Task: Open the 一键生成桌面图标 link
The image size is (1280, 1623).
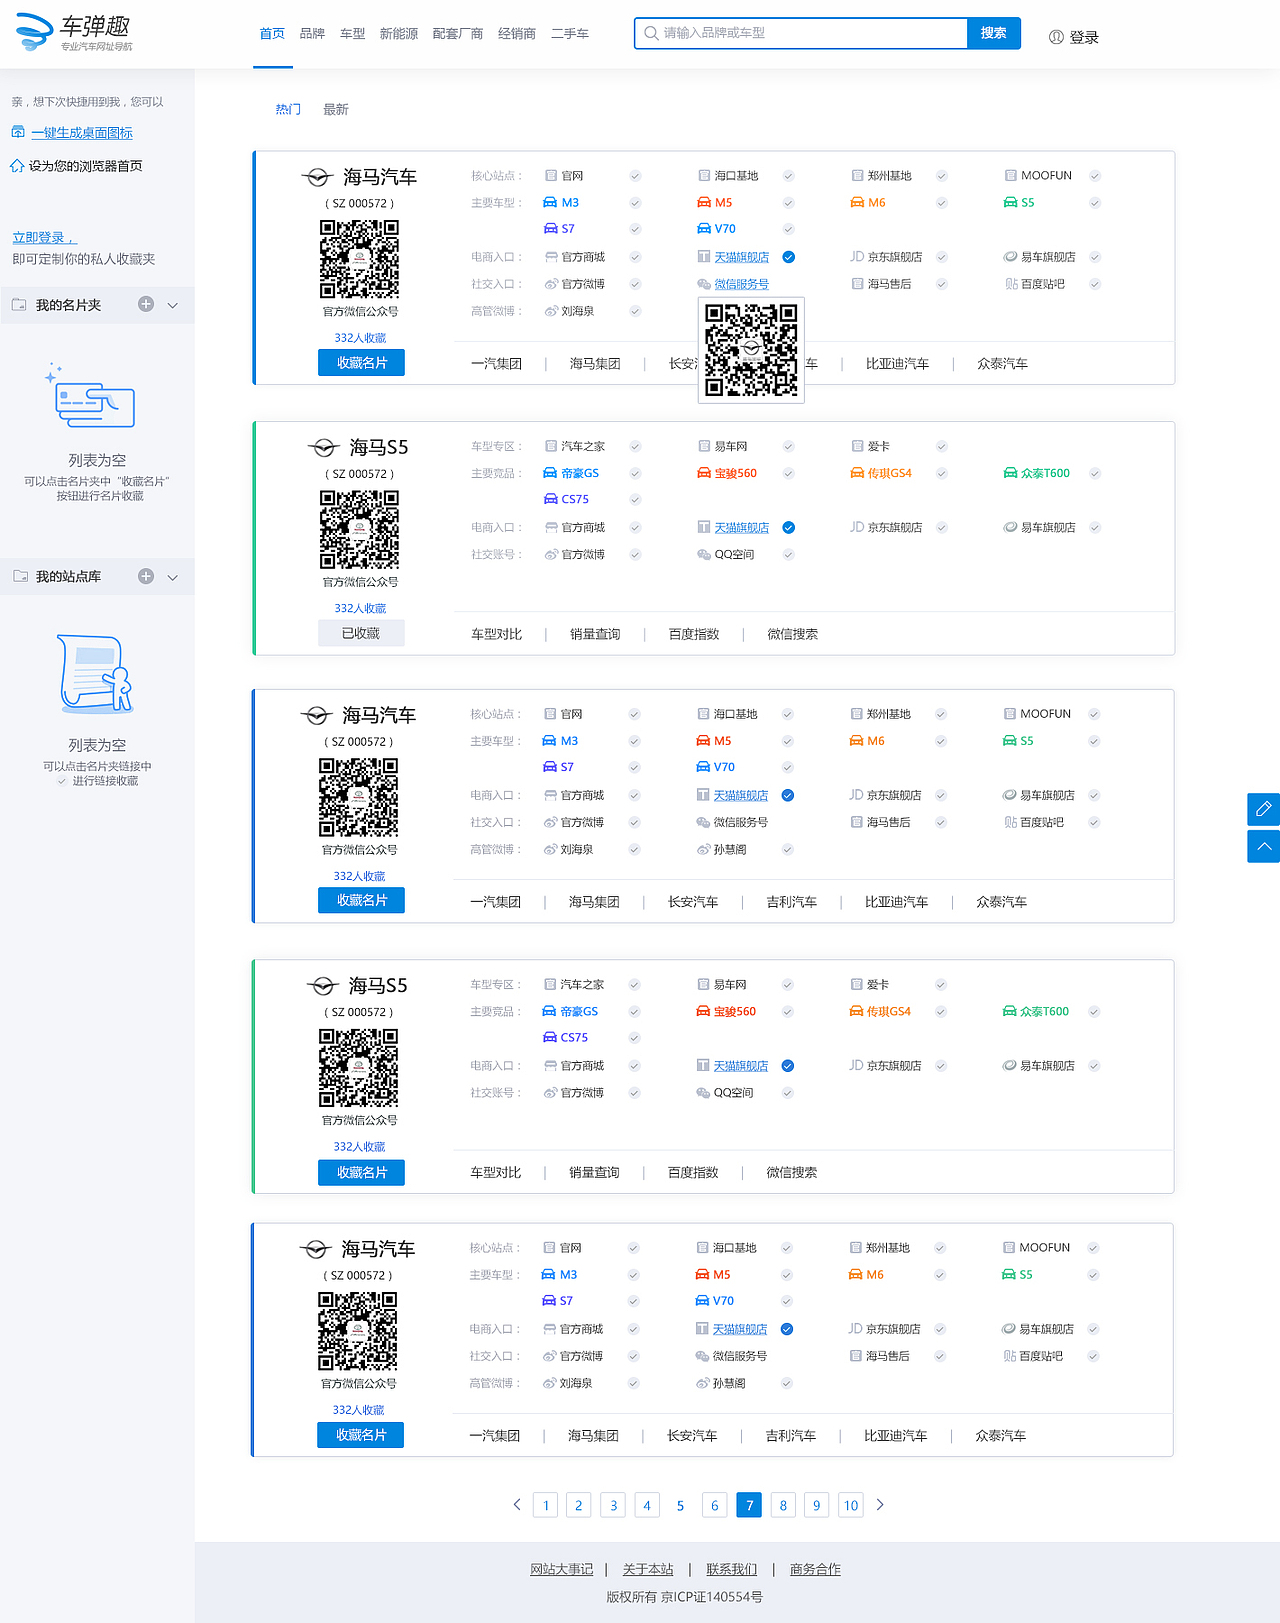Action: click(x=82, y=133)
